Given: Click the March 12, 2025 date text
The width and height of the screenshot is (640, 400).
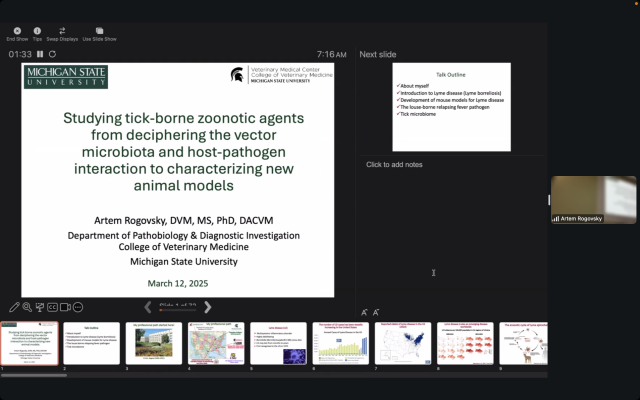Looking at the screenshot, I should 178,283.
